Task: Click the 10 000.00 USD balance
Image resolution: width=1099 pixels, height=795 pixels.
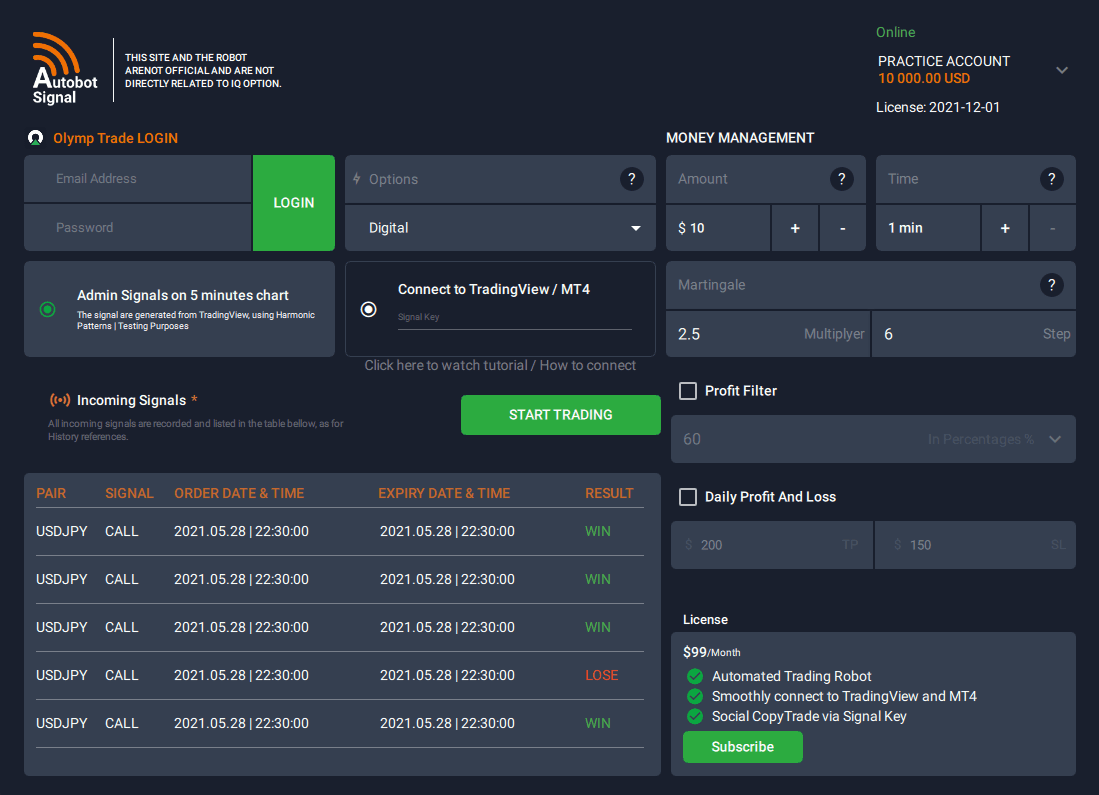Action: [x=924, y=79]
